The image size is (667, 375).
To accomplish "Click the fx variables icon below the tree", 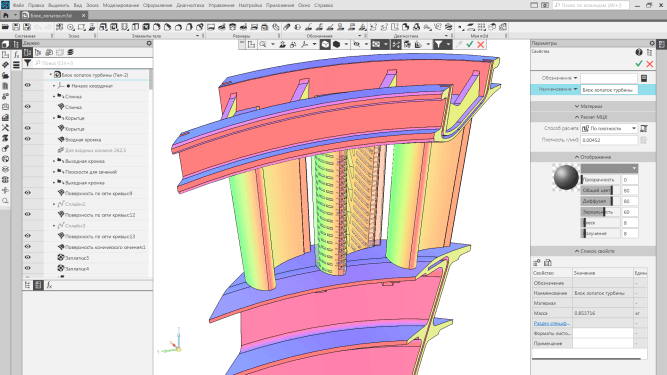I will coord(49,285).
